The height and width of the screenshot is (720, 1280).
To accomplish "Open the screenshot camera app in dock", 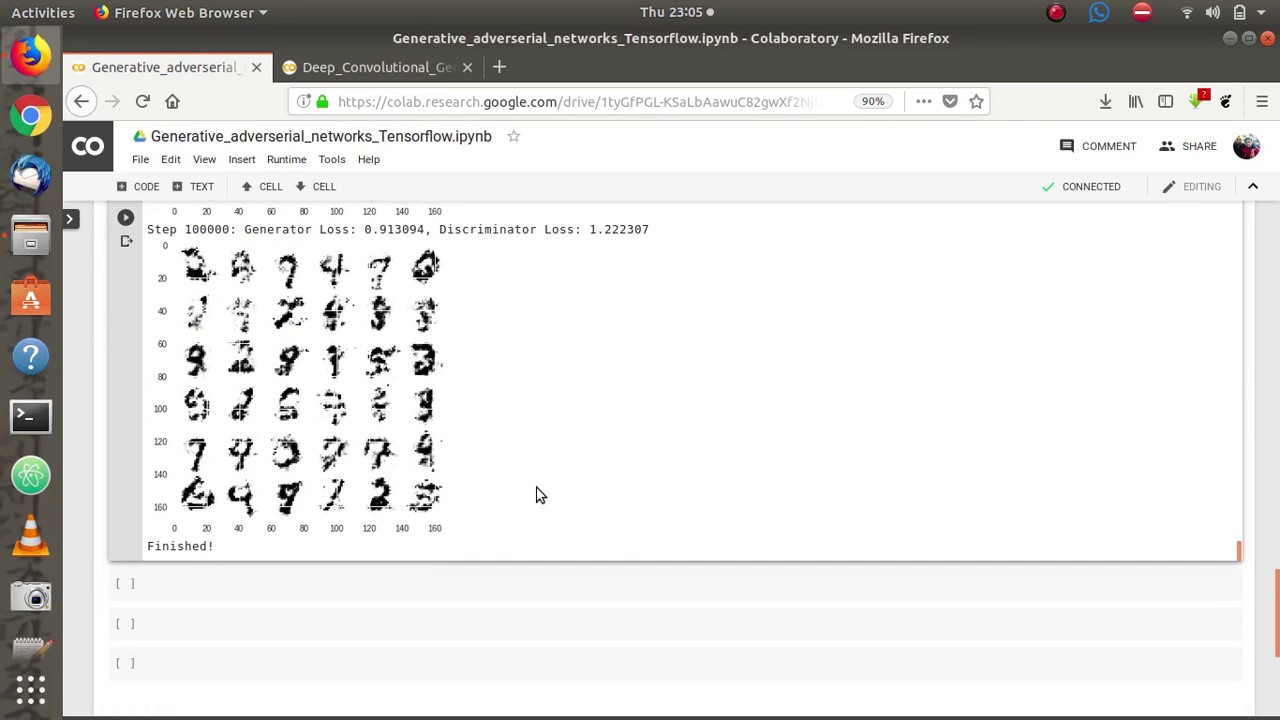I will pos(31,596).
